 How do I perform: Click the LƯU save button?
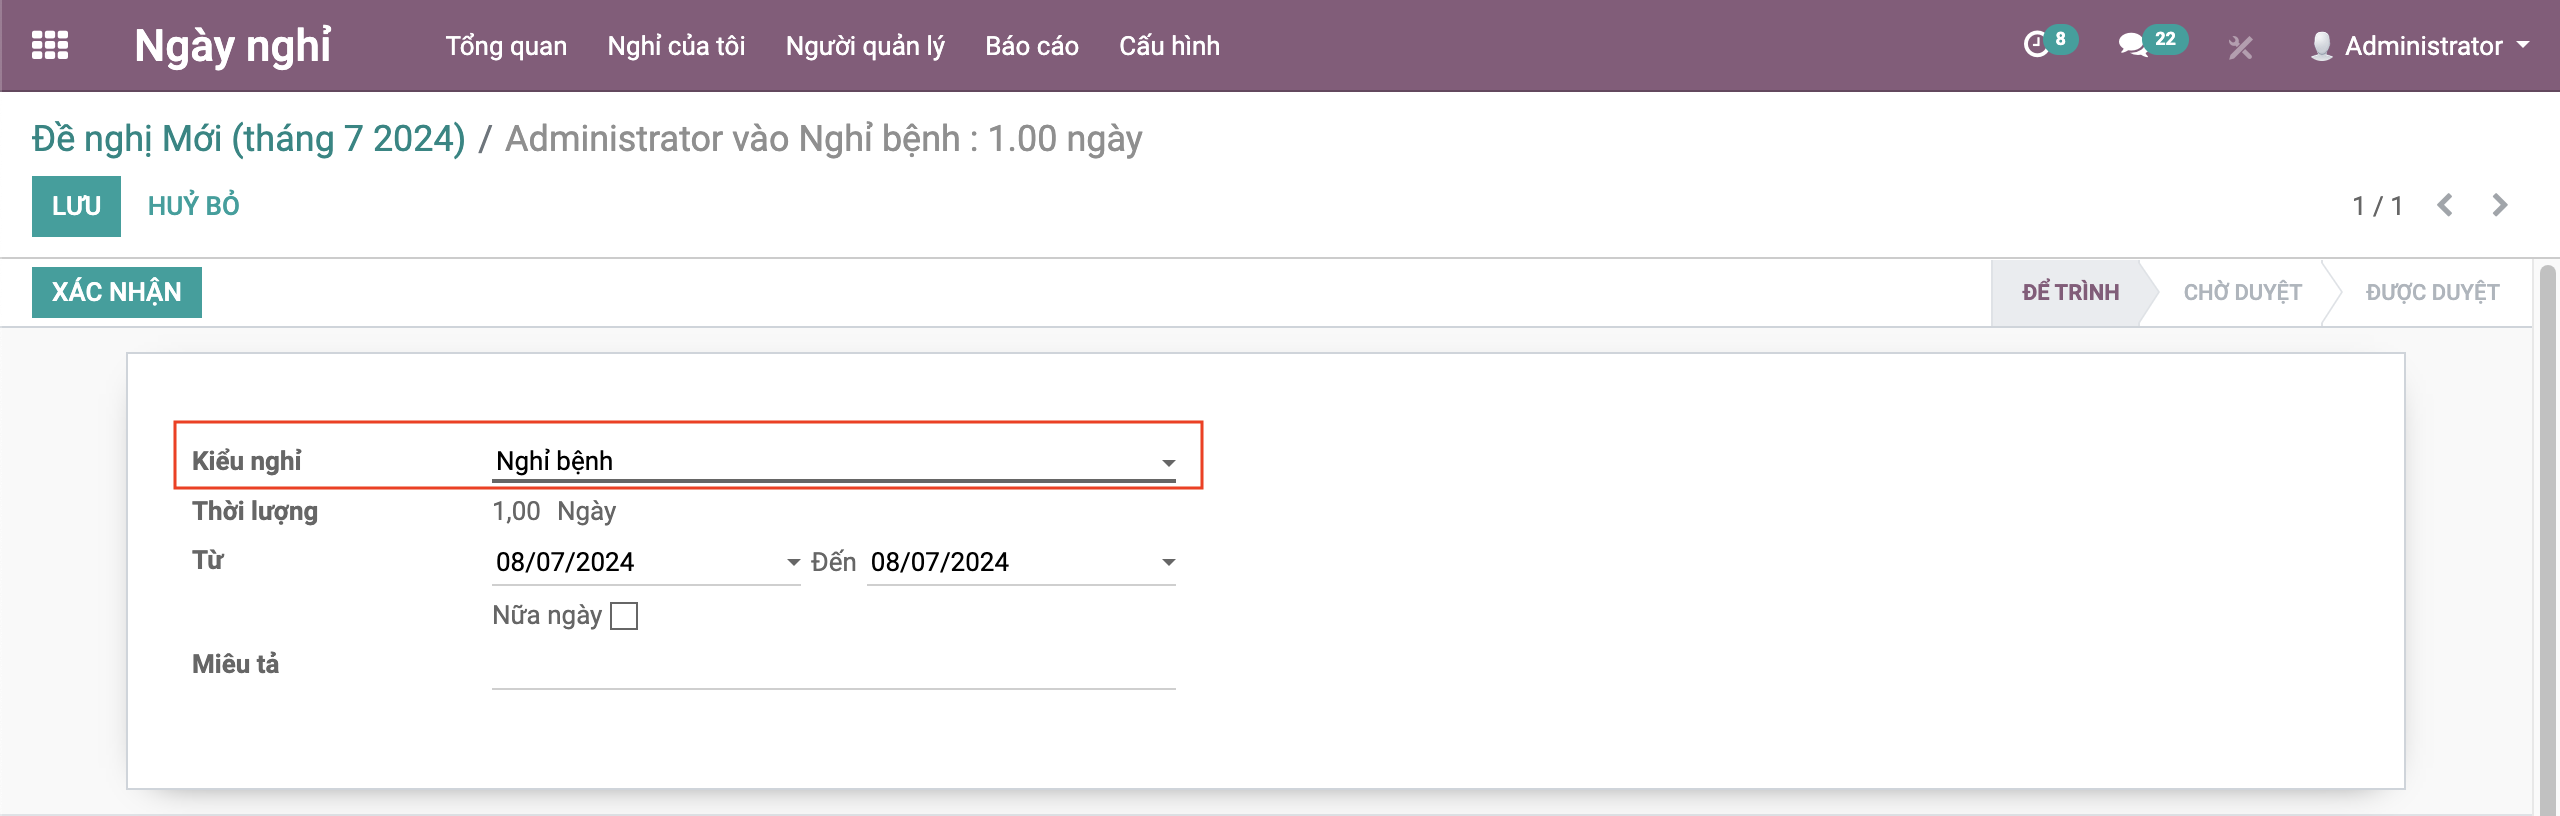click(76, 206)
